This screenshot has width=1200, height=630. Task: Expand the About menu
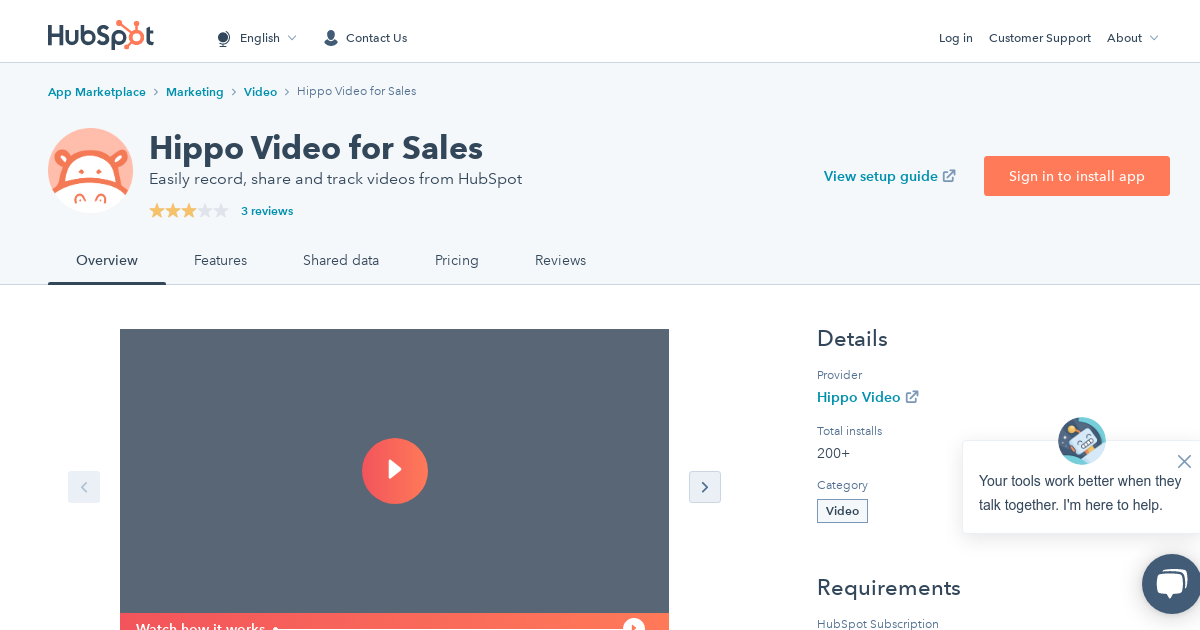pos(1132,38)
